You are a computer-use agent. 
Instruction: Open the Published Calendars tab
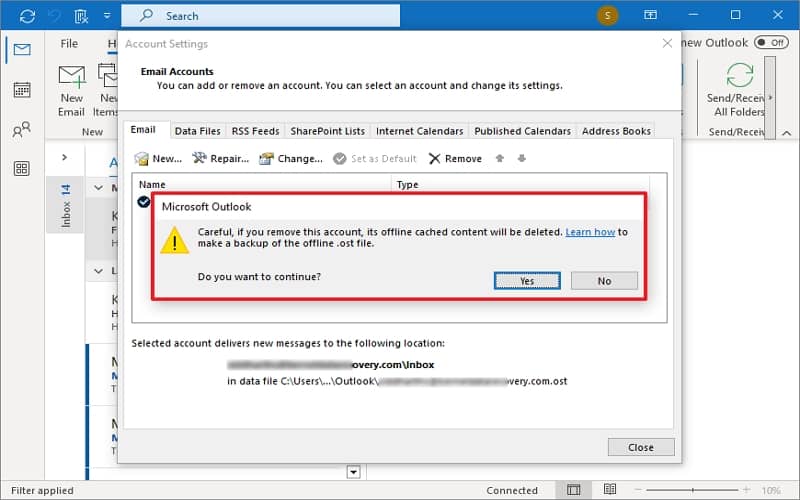[x=522, y=131]
